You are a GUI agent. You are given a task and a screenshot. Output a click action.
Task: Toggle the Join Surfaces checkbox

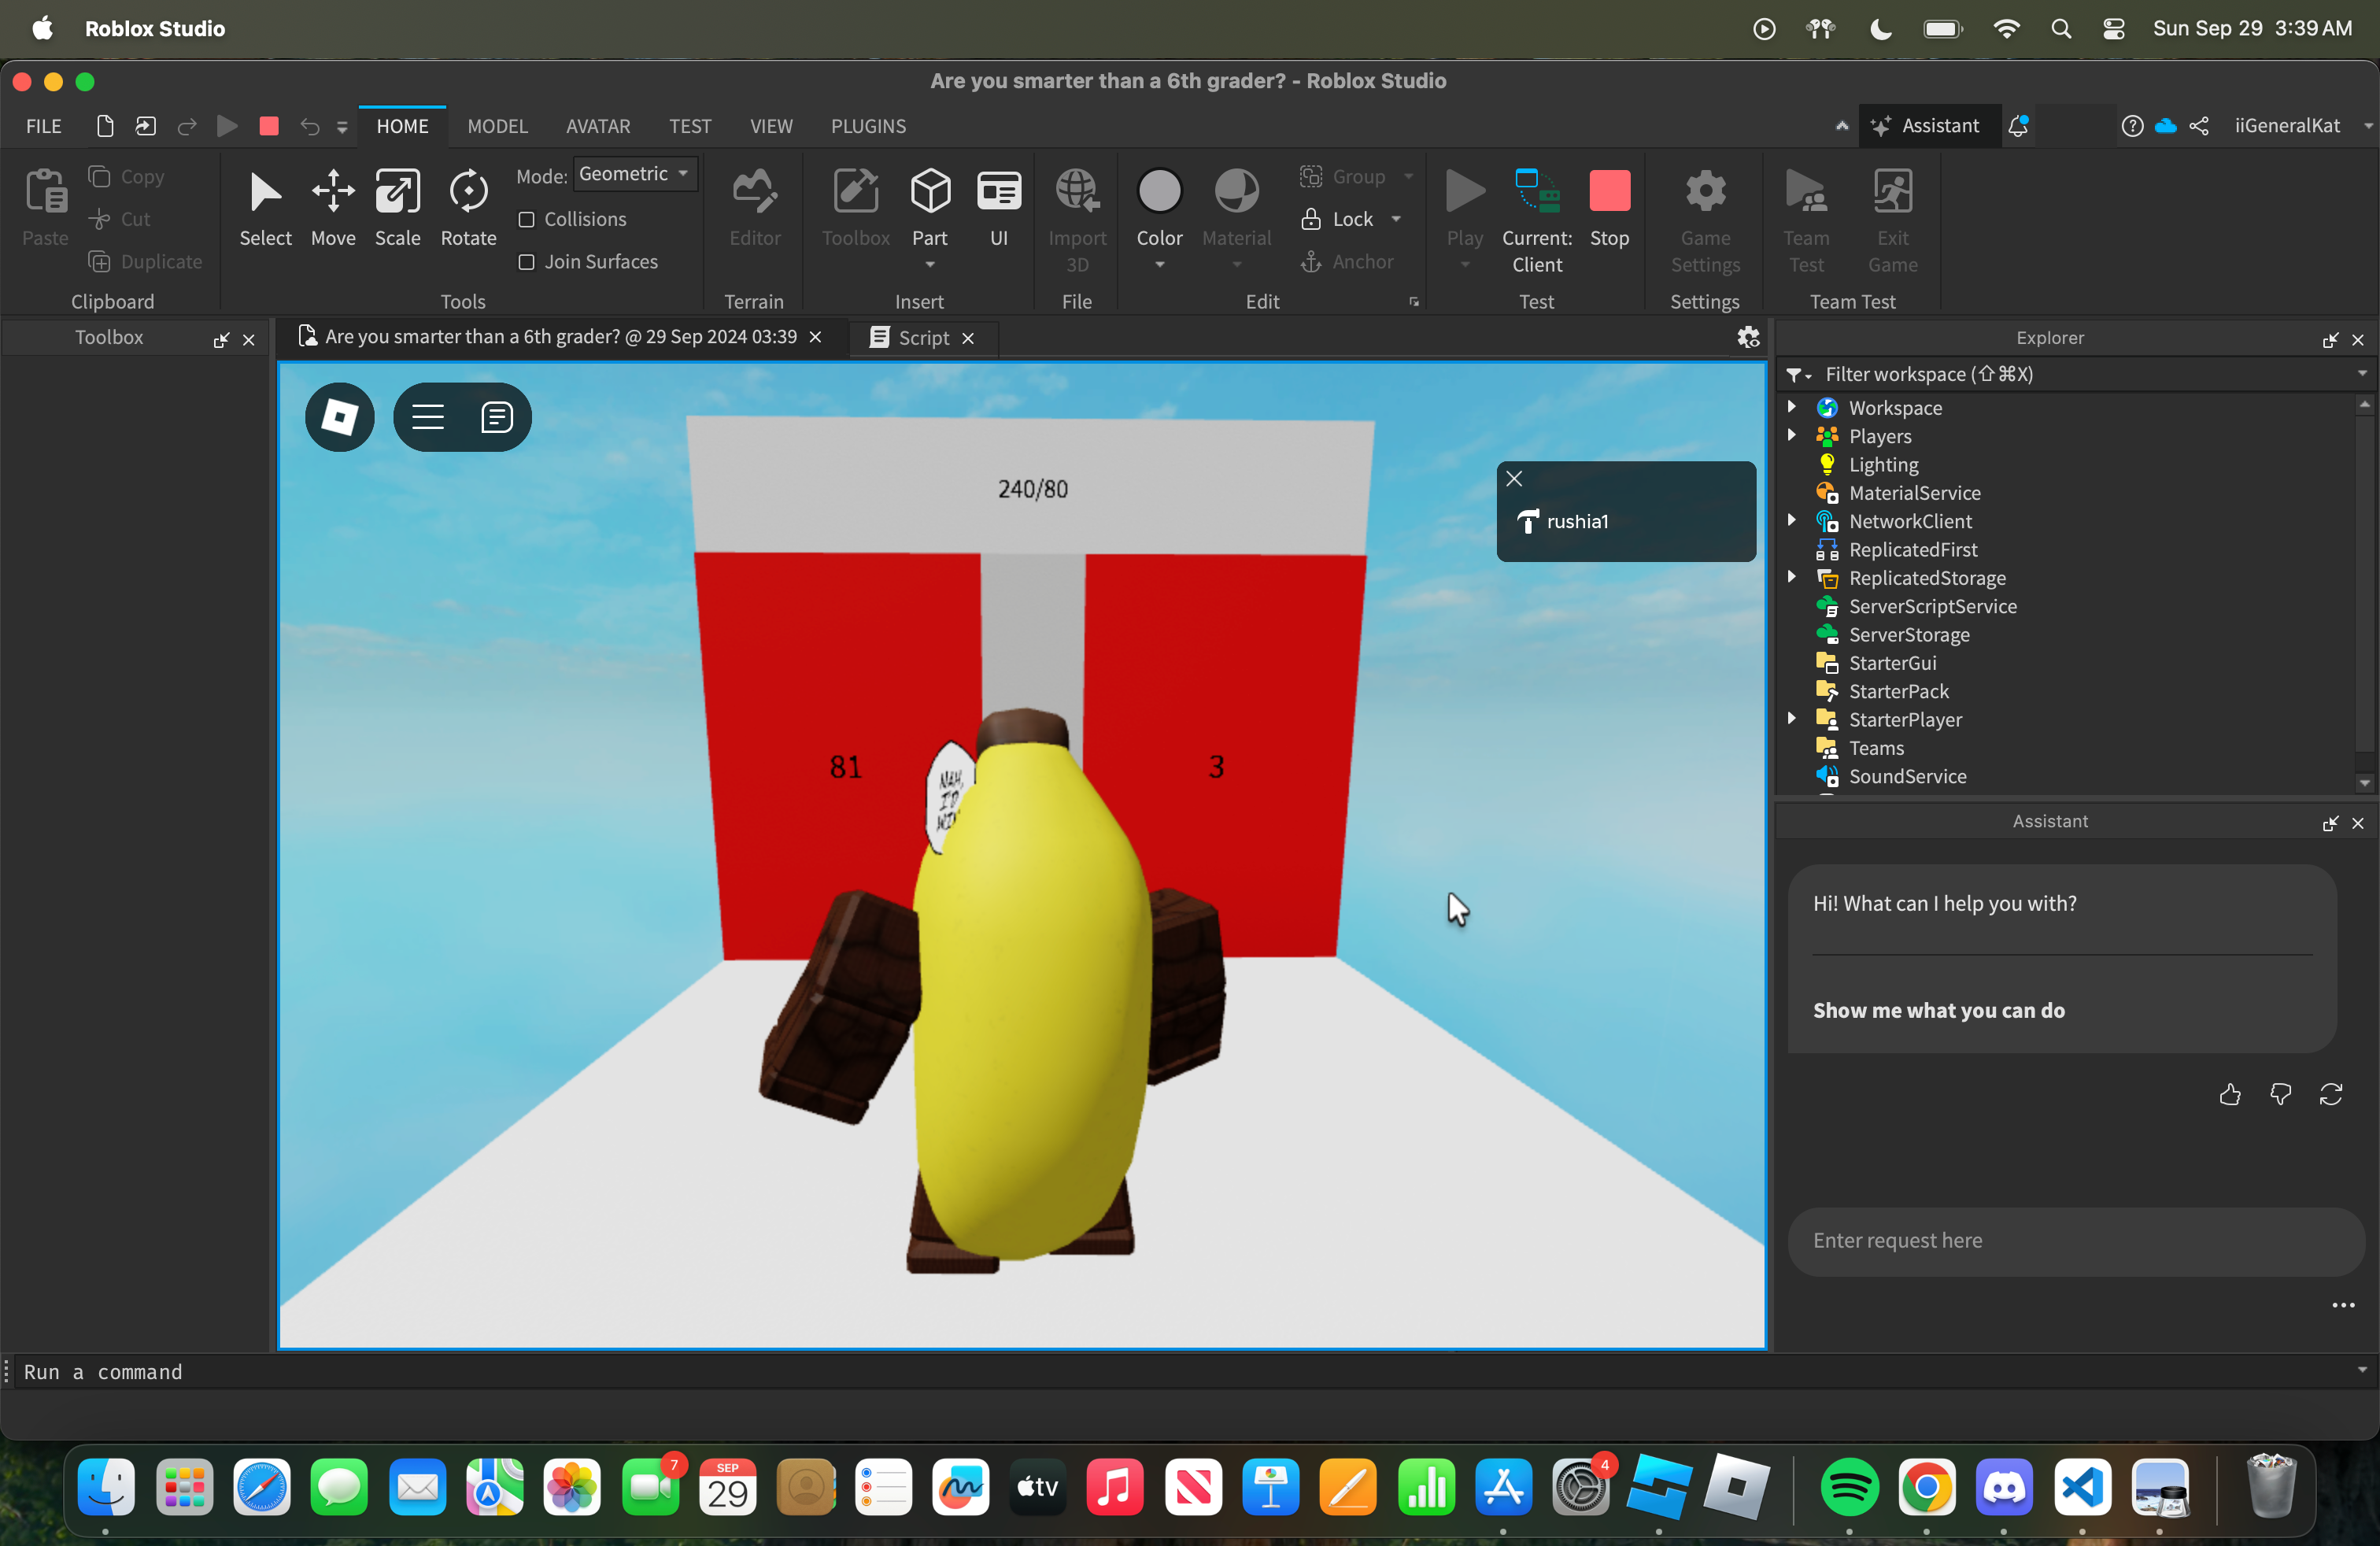pos(527,262)
